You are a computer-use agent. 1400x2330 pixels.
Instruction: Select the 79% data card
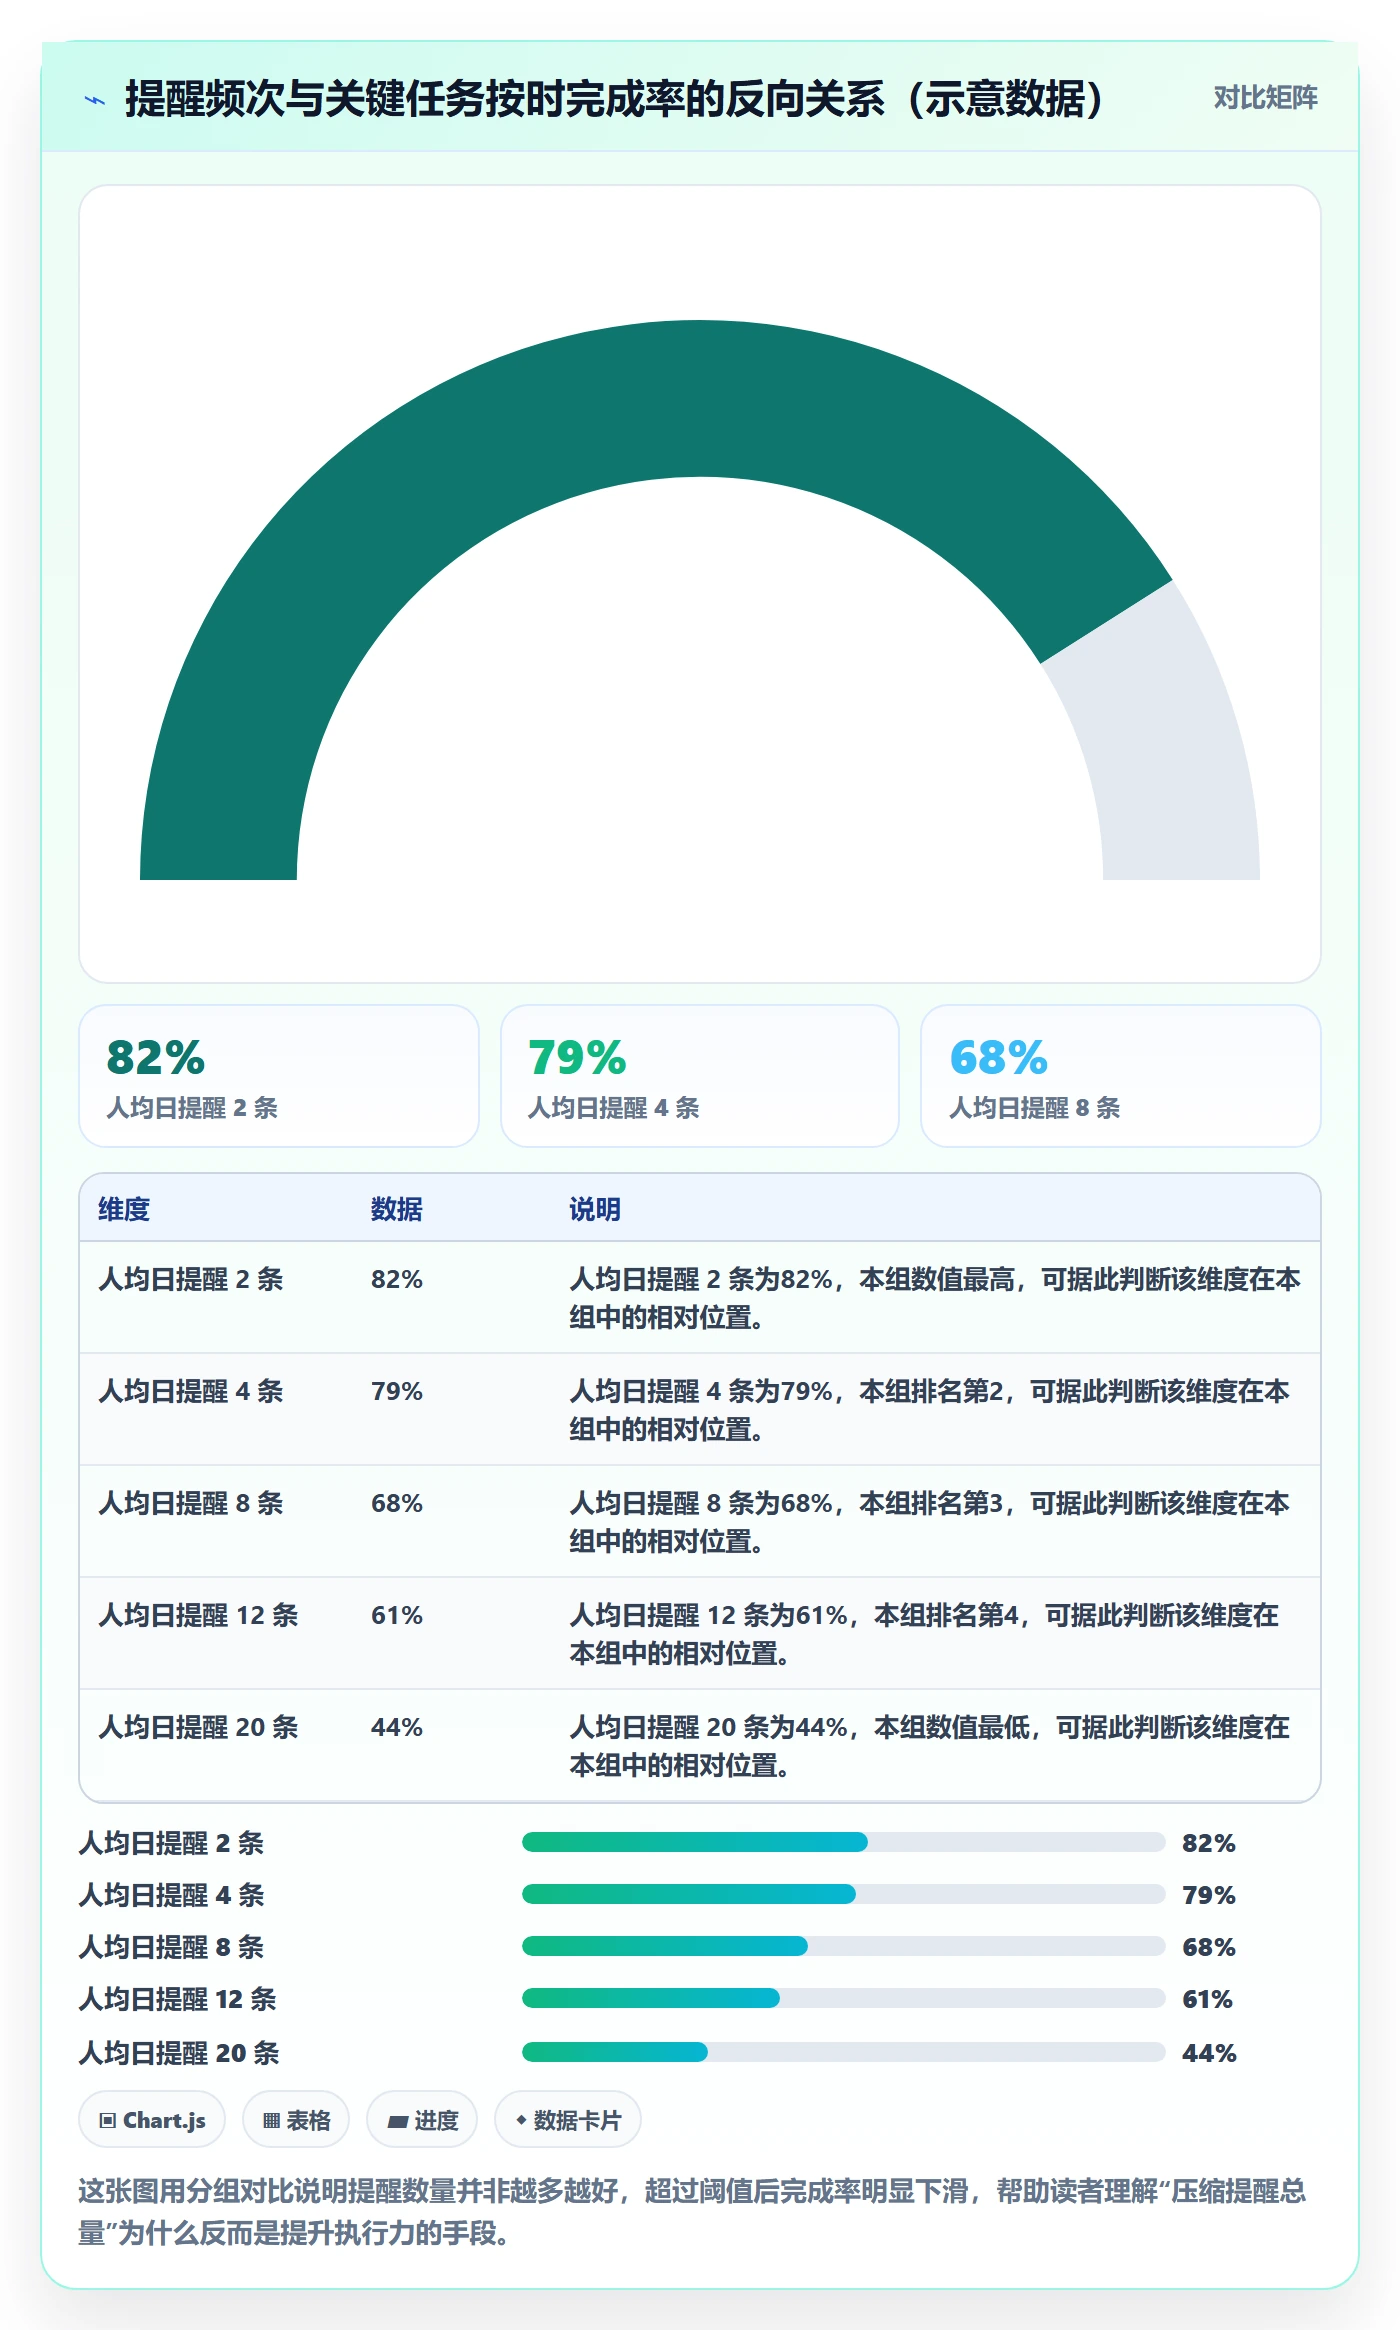tap(700, 1076)
